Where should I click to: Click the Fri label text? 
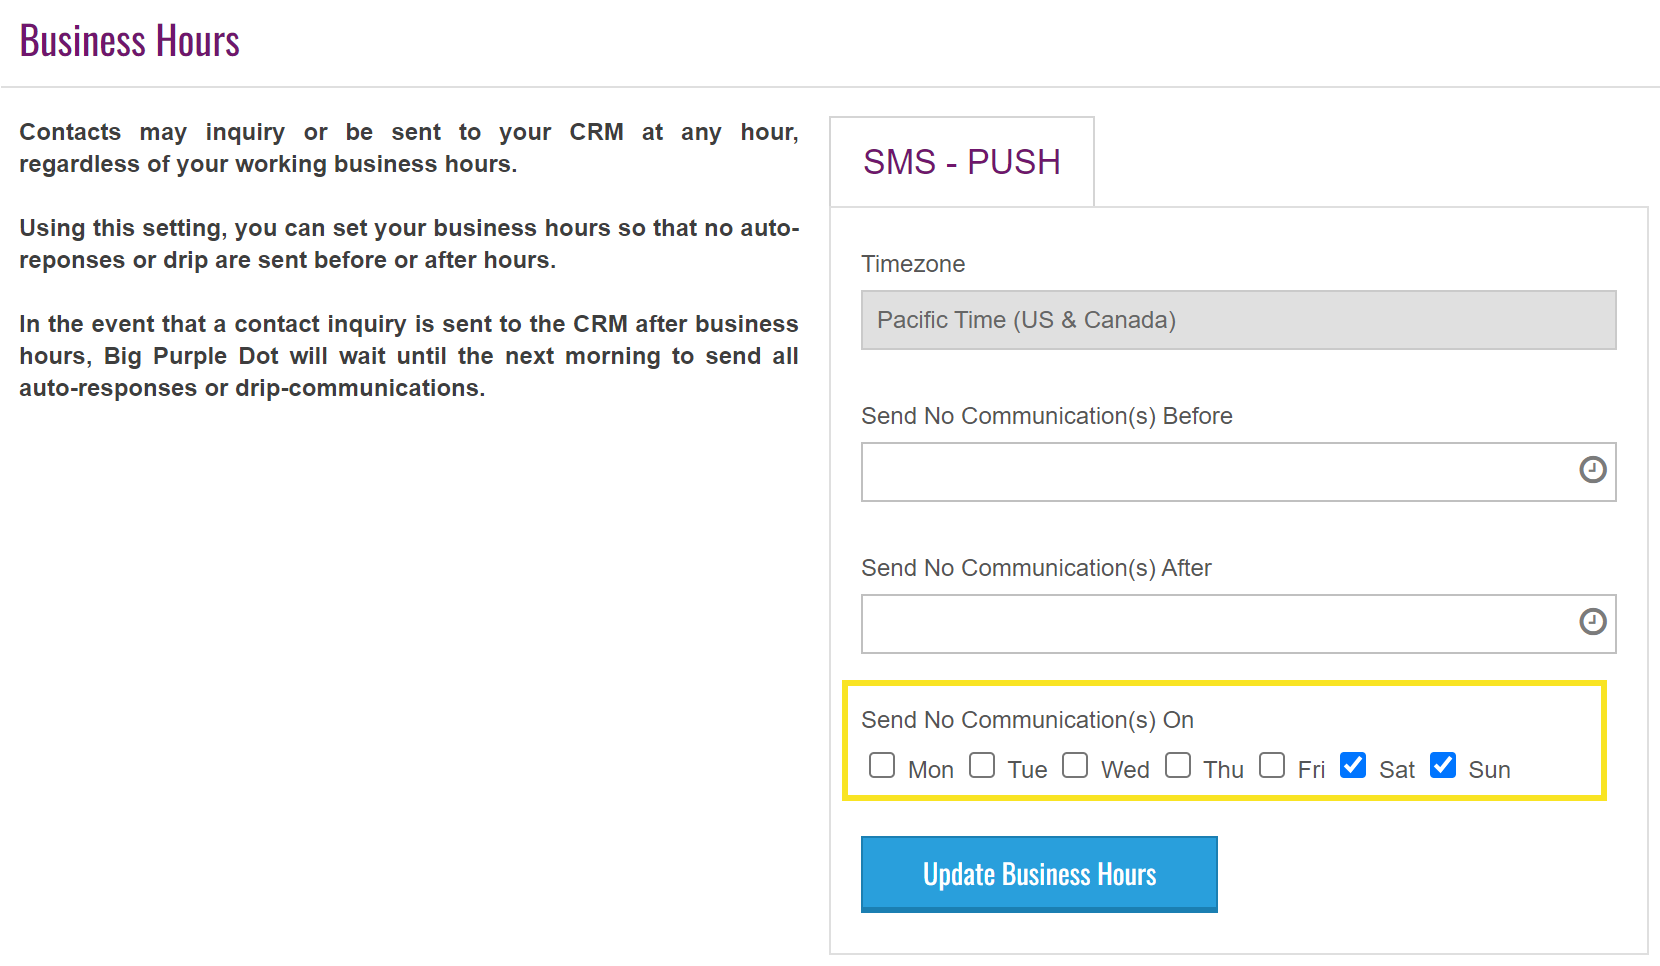coord(1311,770)
